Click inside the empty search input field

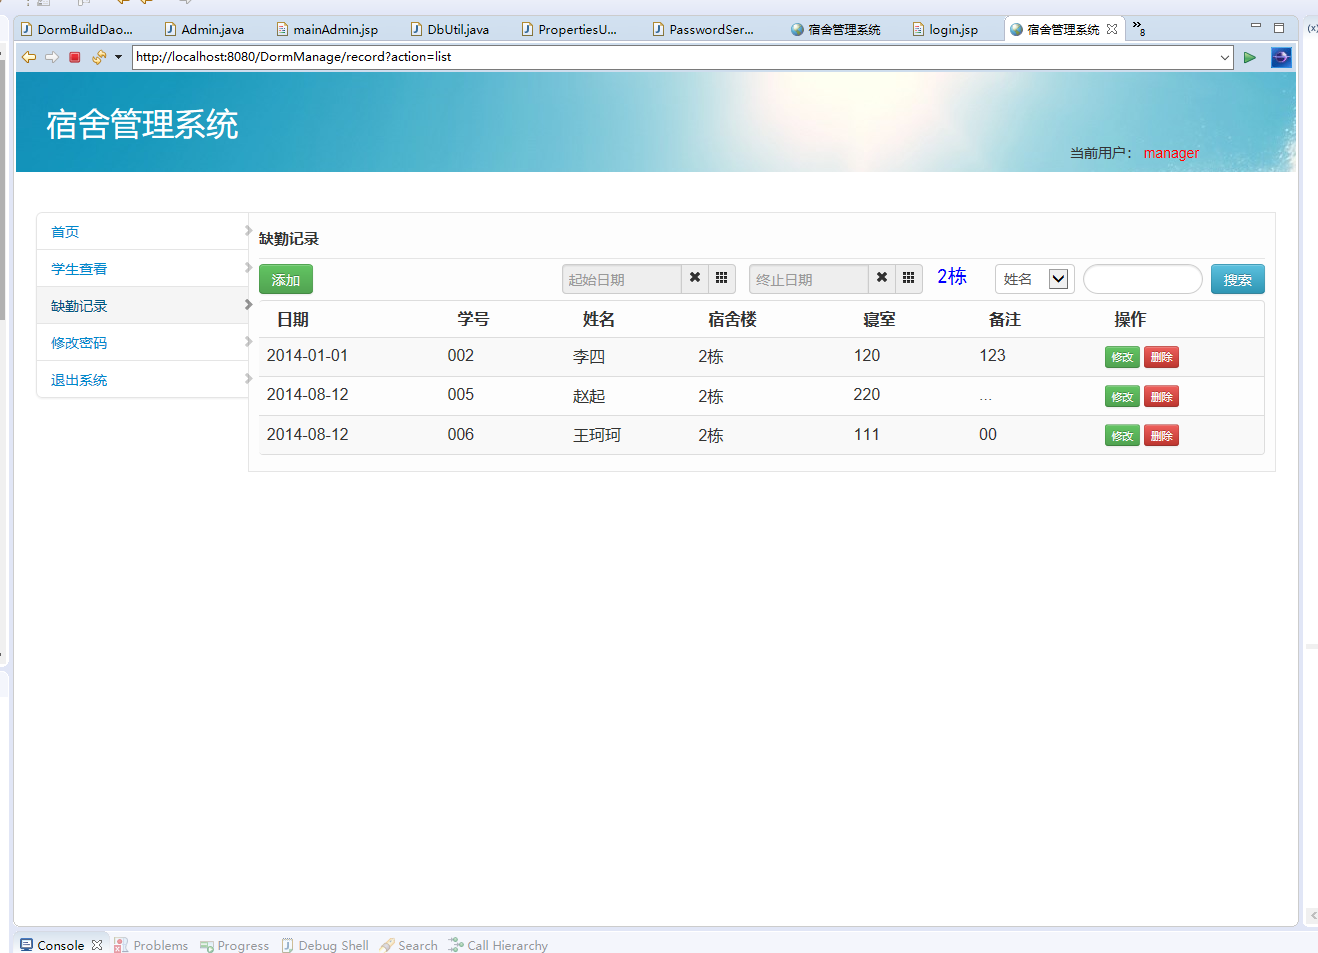[x=1142, y=279]
